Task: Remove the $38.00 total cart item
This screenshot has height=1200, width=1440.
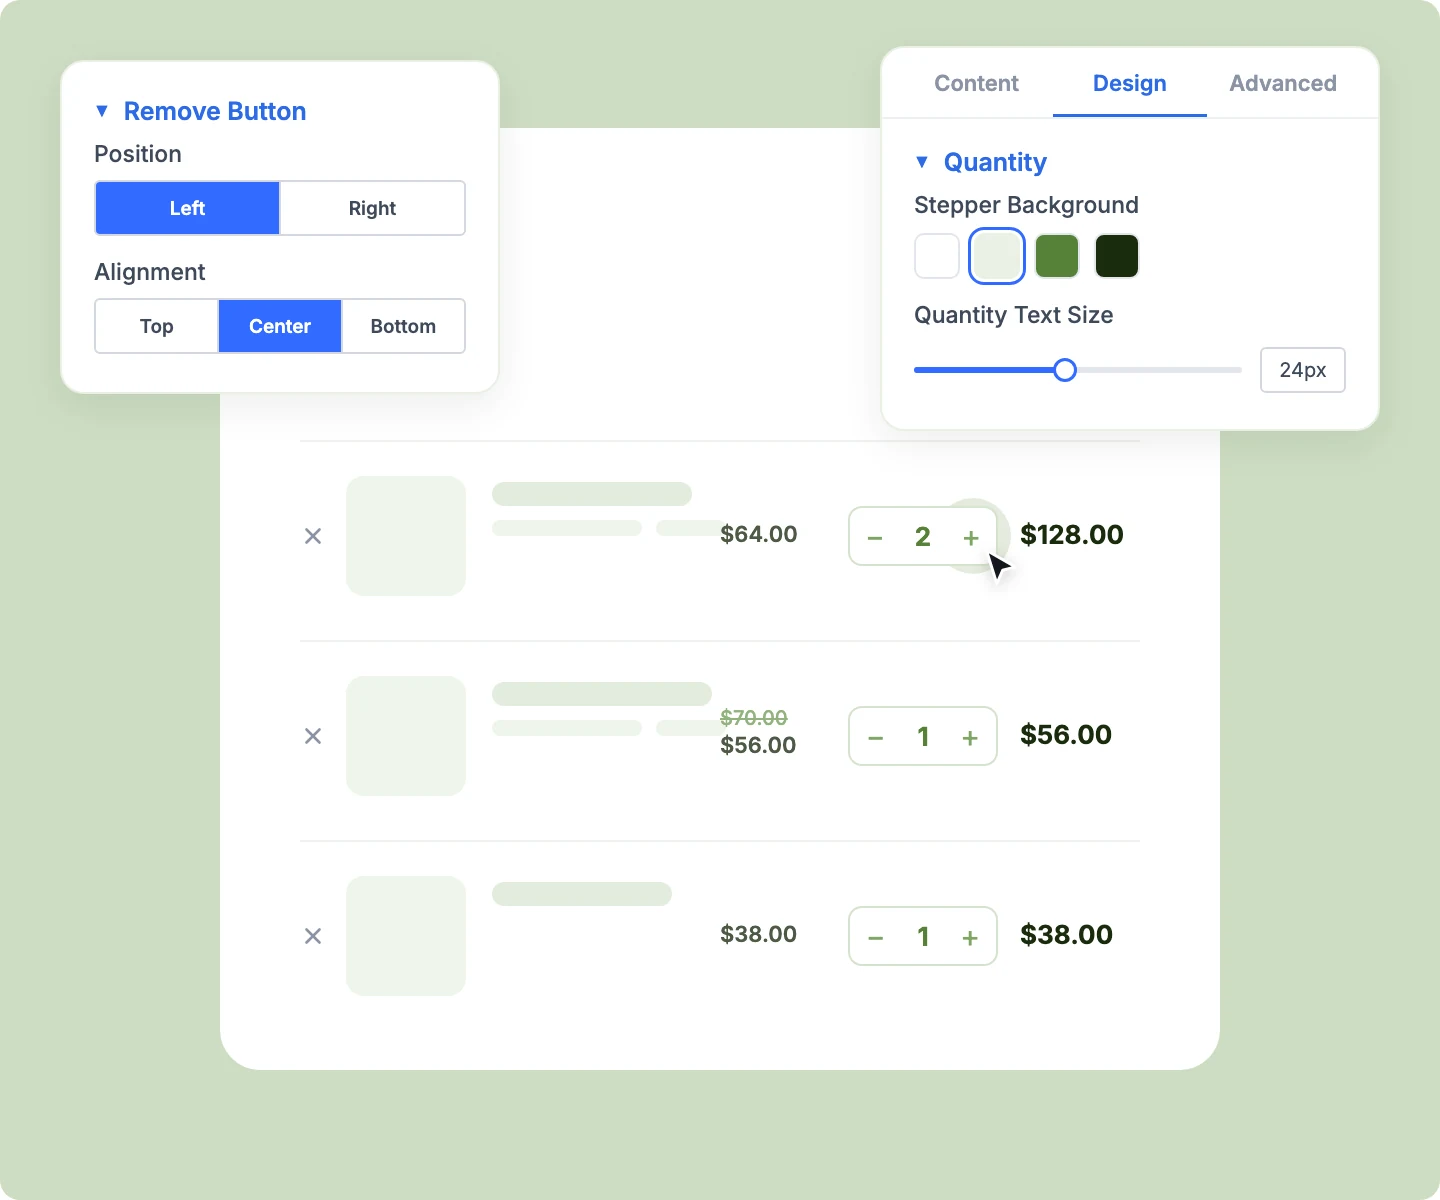Action: (313, 936)
